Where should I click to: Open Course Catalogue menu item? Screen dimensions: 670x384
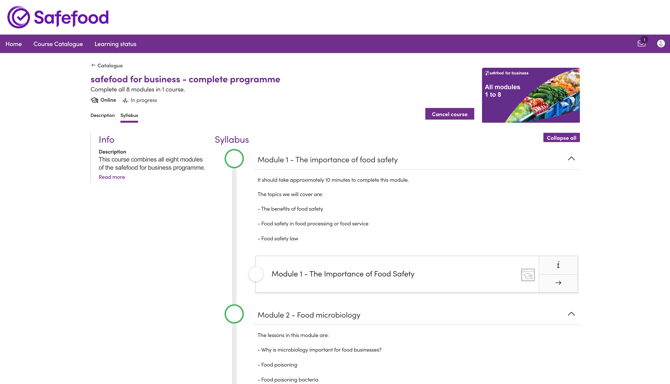click(58, 44)
